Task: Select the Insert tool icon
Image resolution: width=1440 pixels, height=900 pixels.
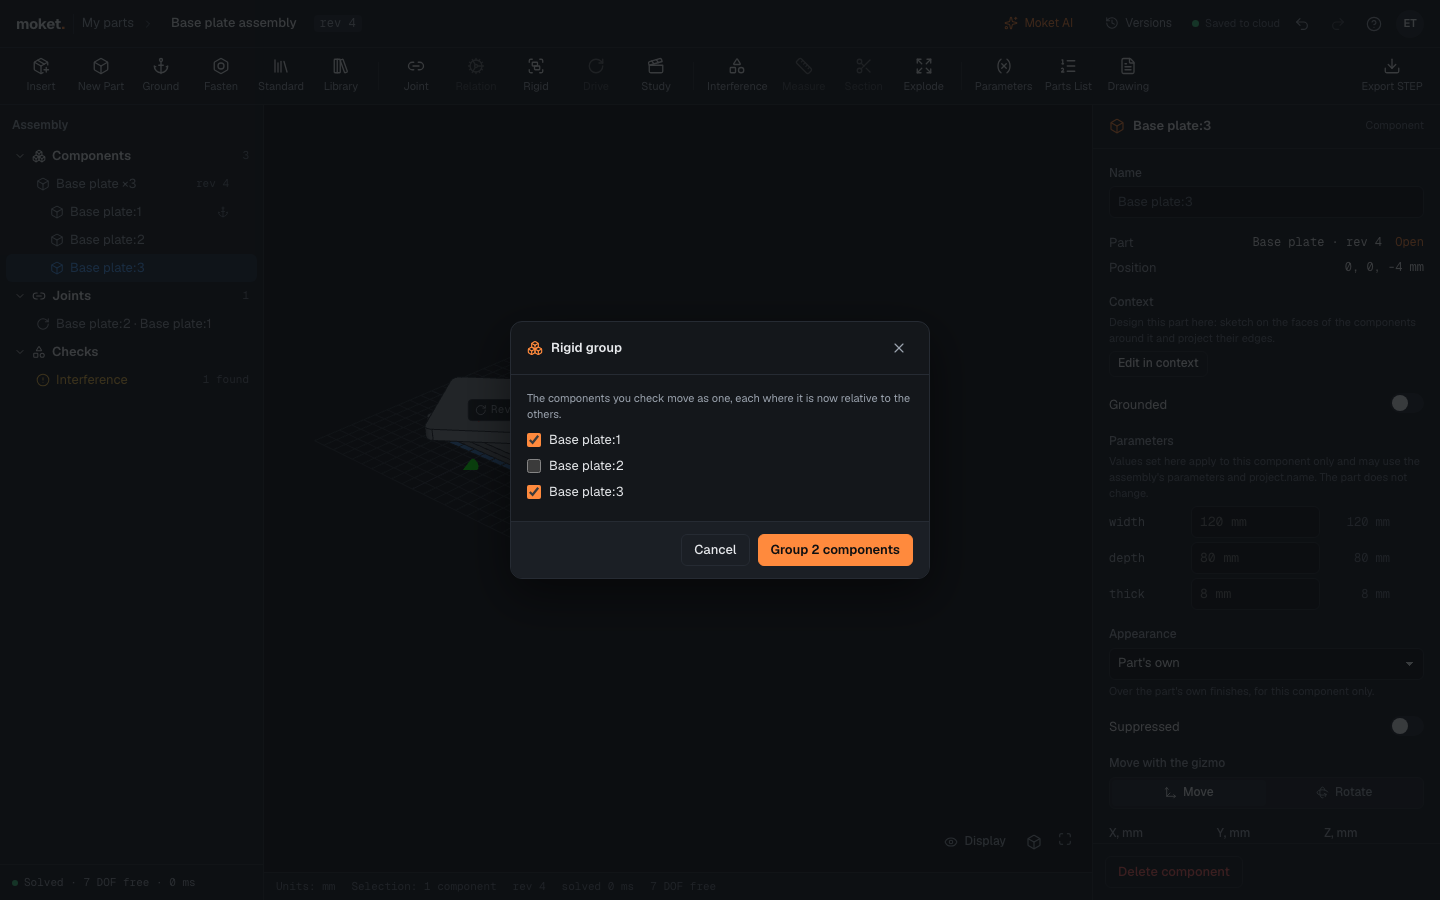Action: (41, 74)
